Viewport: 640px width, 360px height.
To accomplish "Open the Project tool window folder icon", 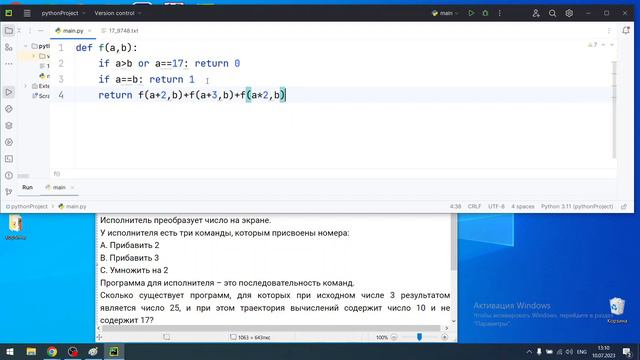I will pos(9,31).
